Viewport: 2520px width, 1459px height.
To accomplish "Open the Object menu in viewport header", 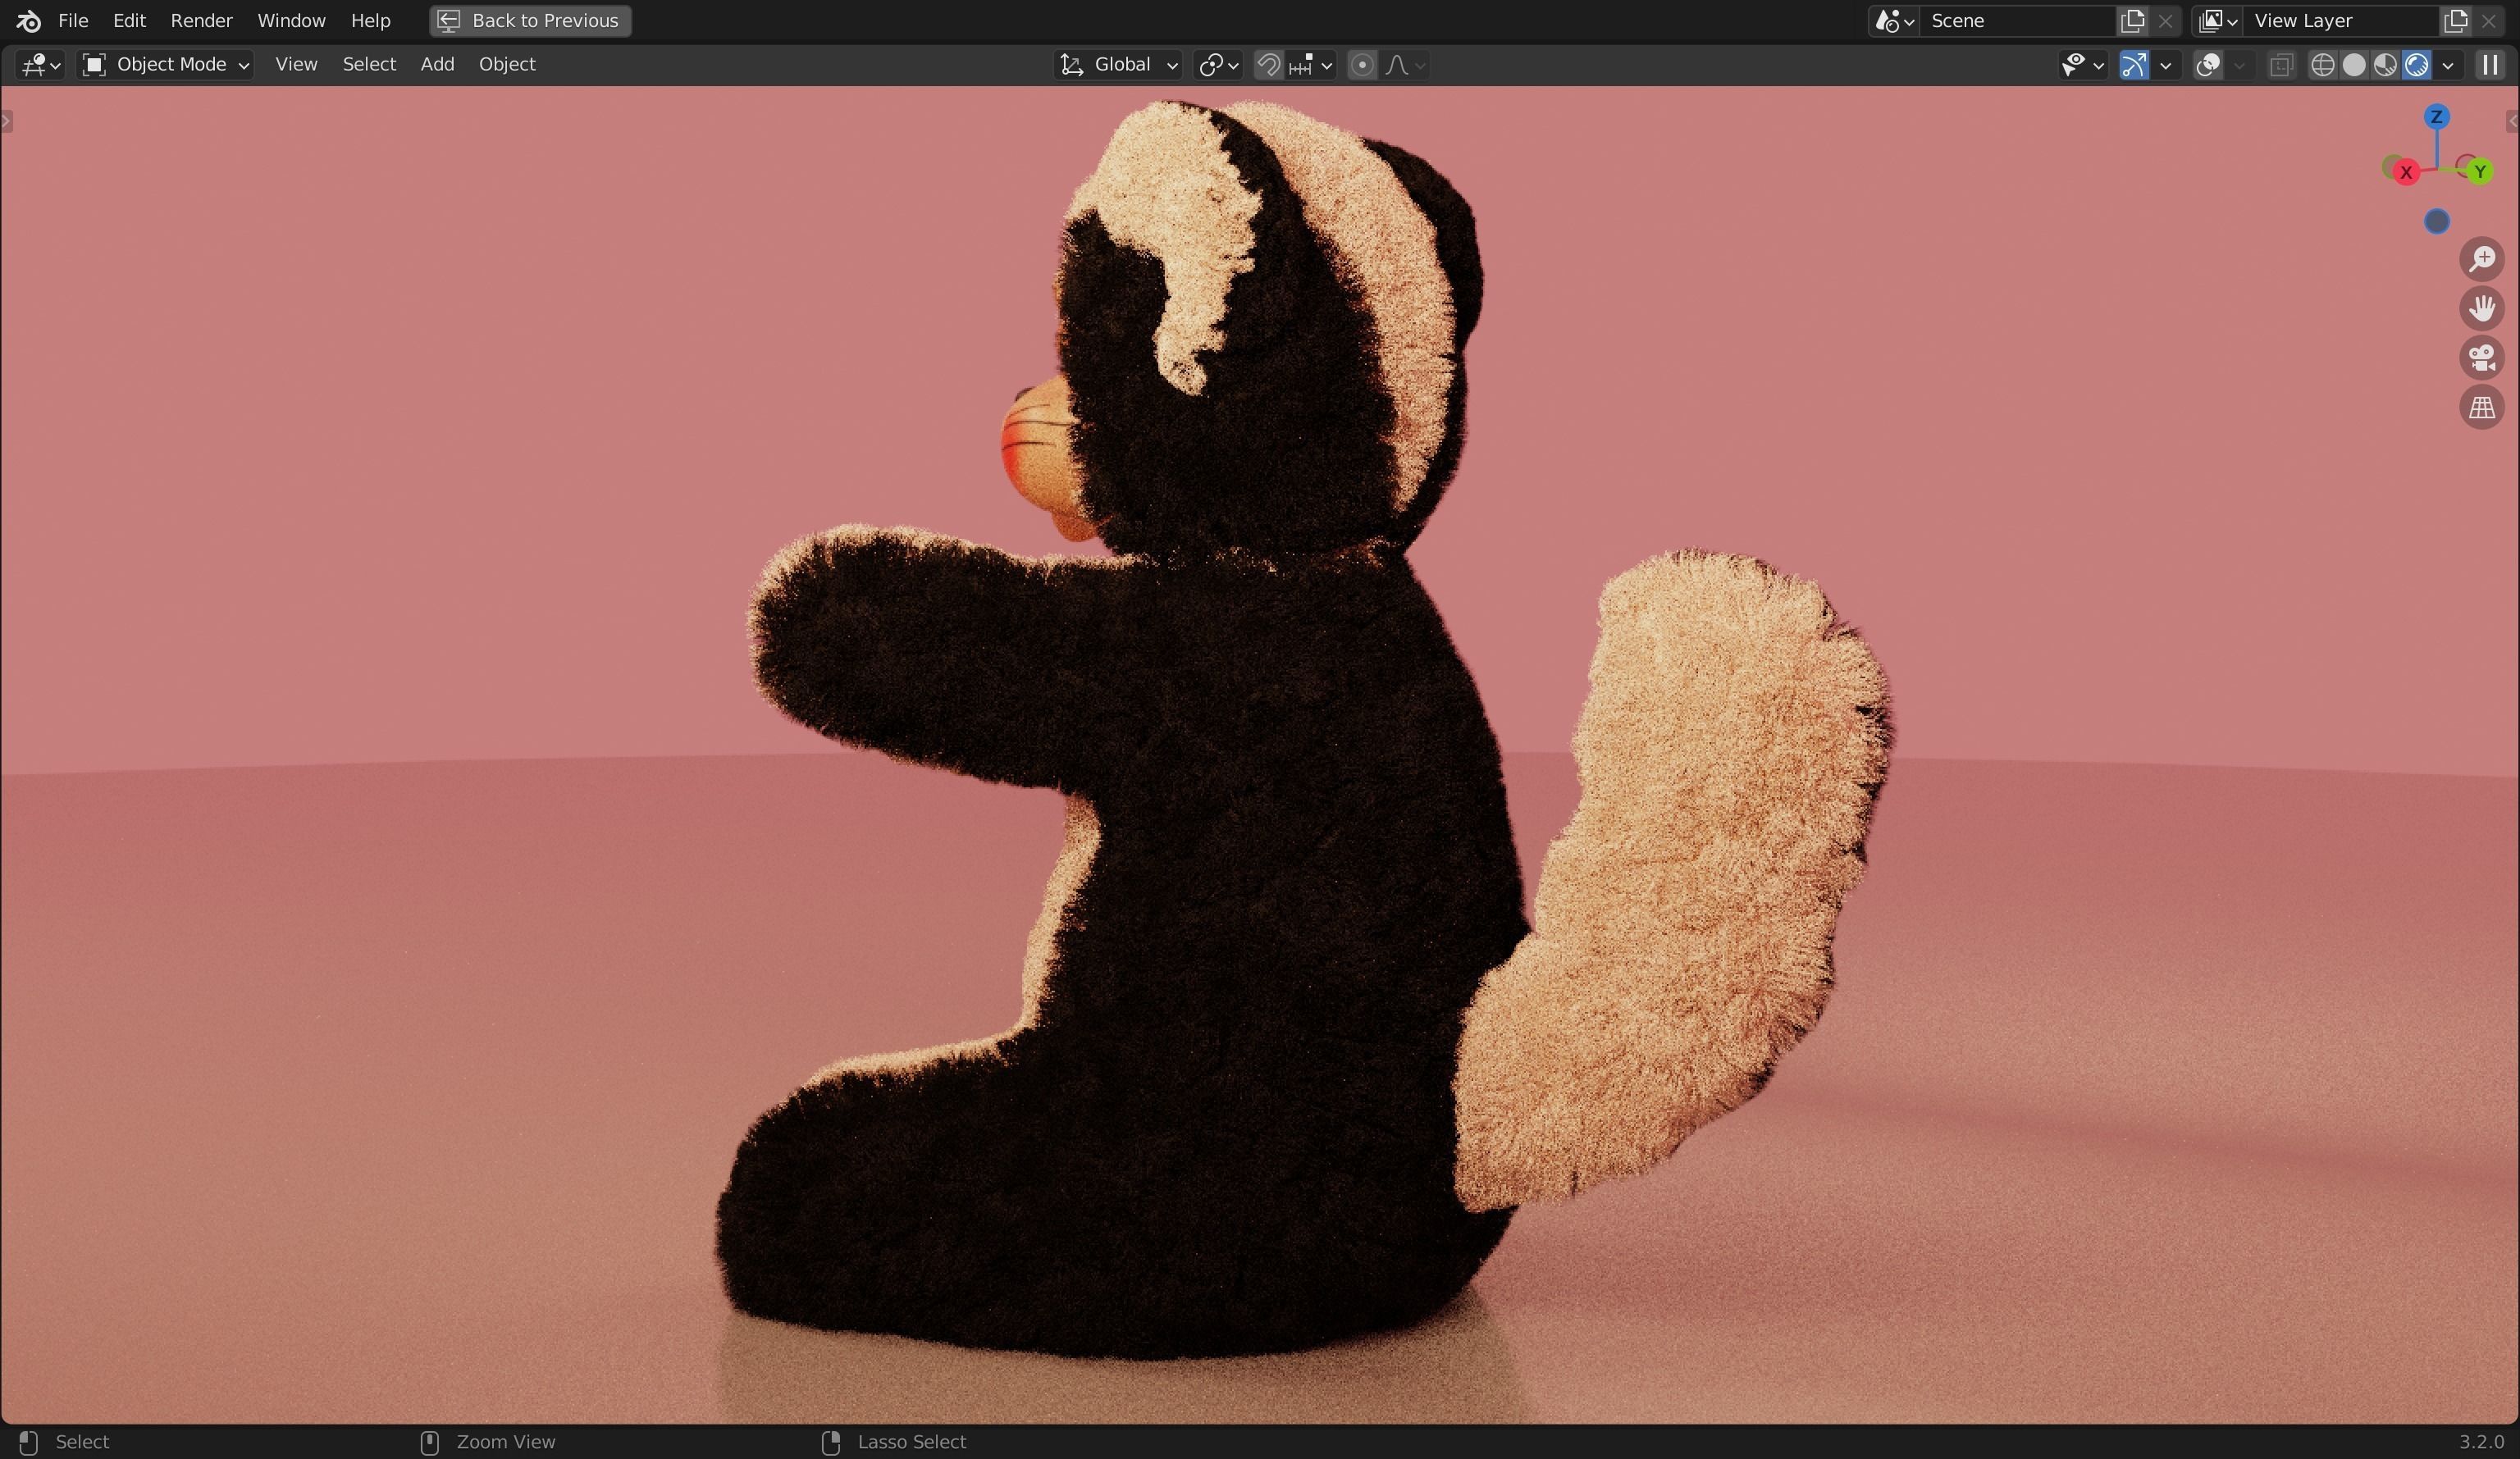I will pyautogui.click(x=506, y=64).
